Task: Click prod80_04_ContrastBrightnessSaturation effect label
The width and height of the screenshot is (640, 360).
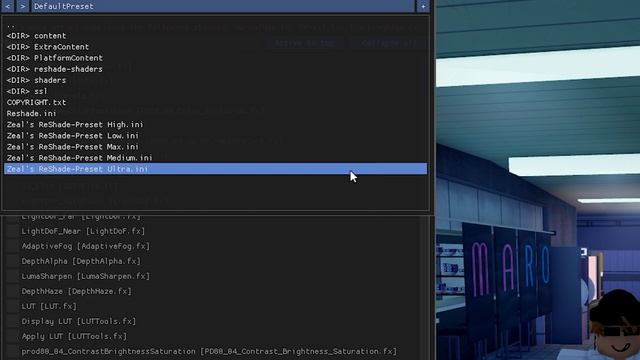Action: click(x=209, y=351)
